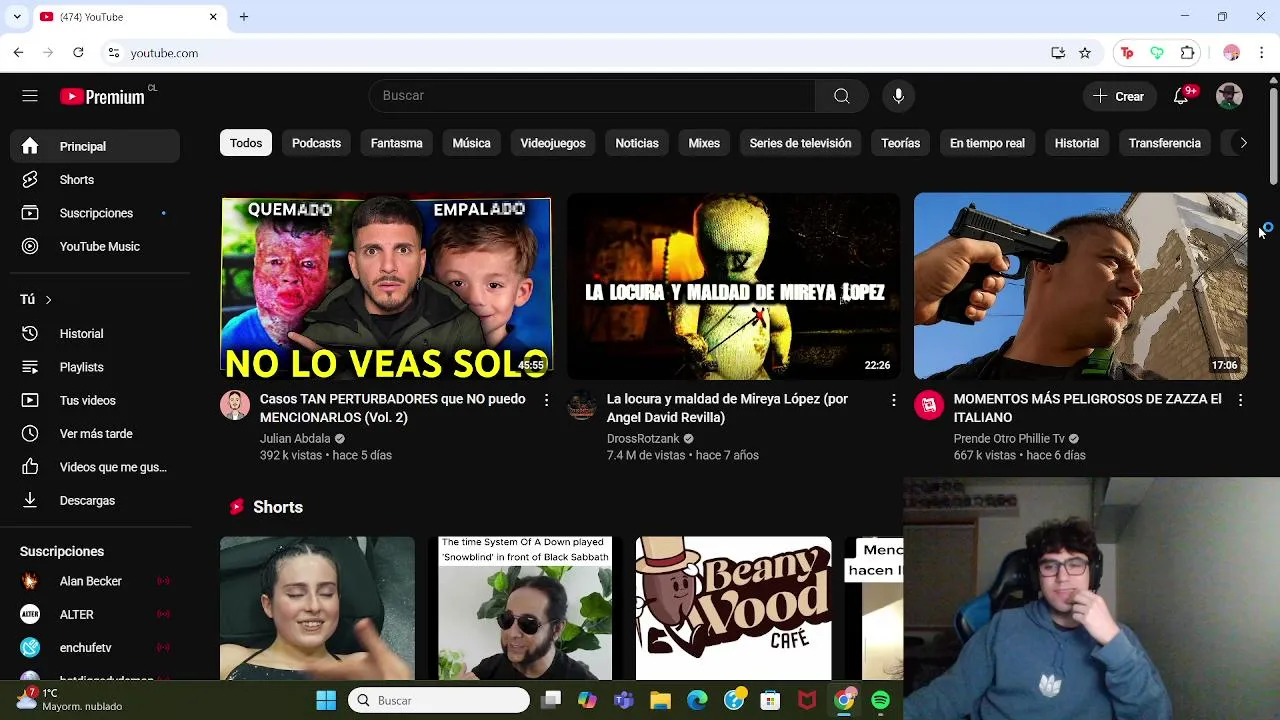
Task: Select the Podcasts filter chip
Action: pyautogui.click(x=316, y=143)
